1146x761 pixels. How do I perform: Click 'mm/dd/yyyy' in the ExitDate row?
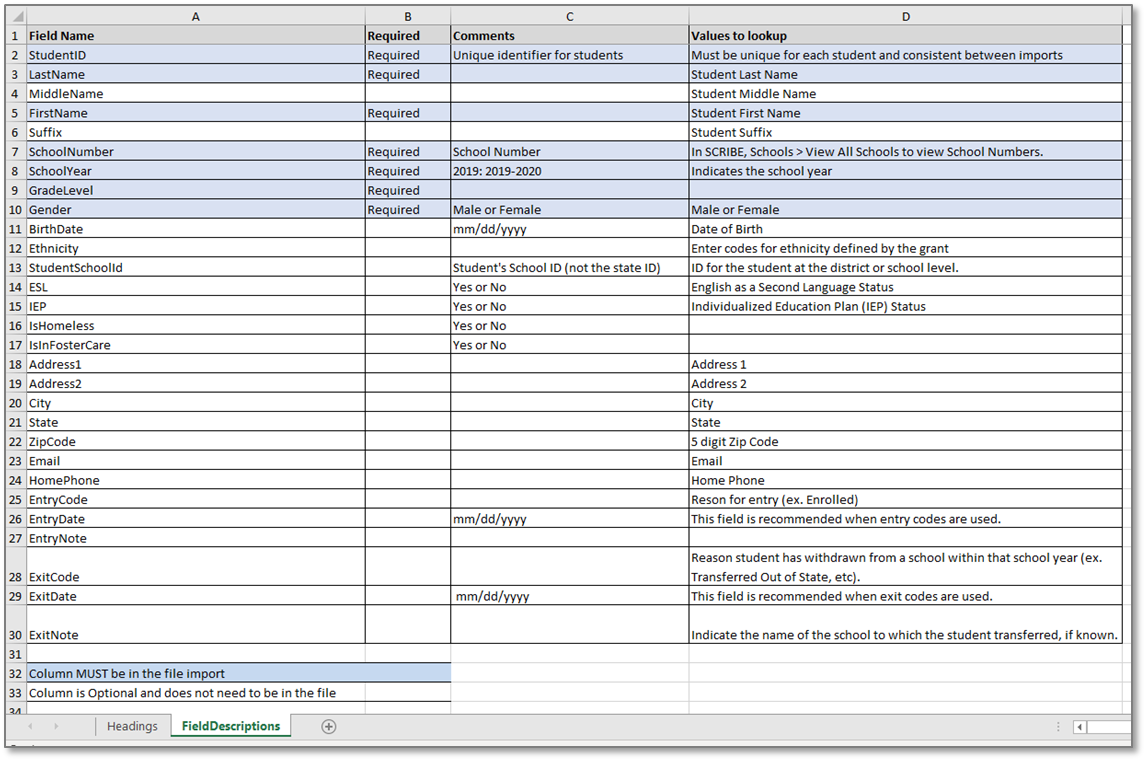tap(569, 596)
